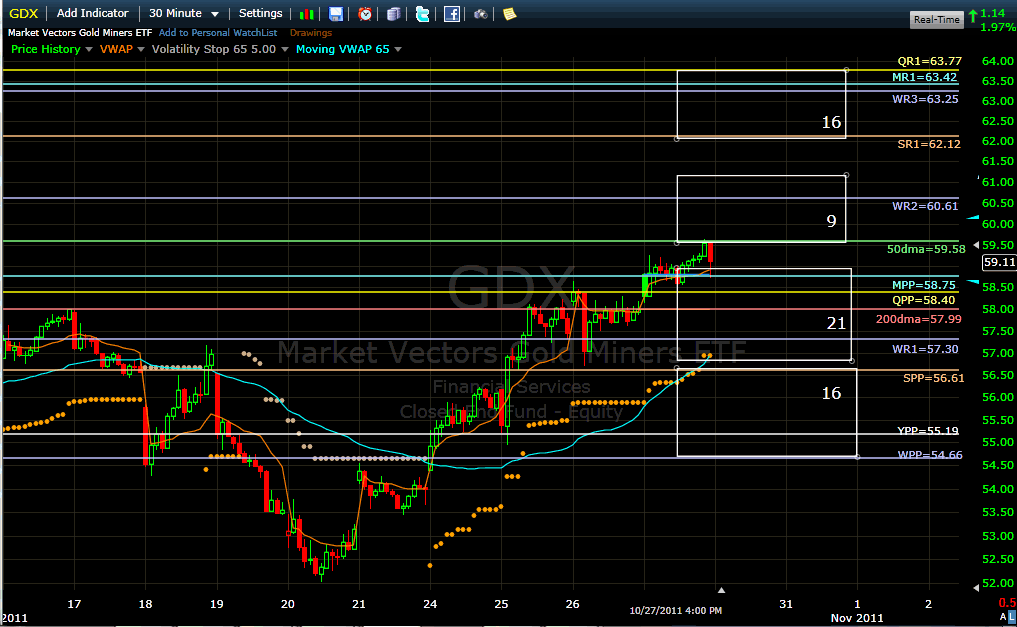
Task: Select the SR1=62.12 level label
Action: point(929,144)
